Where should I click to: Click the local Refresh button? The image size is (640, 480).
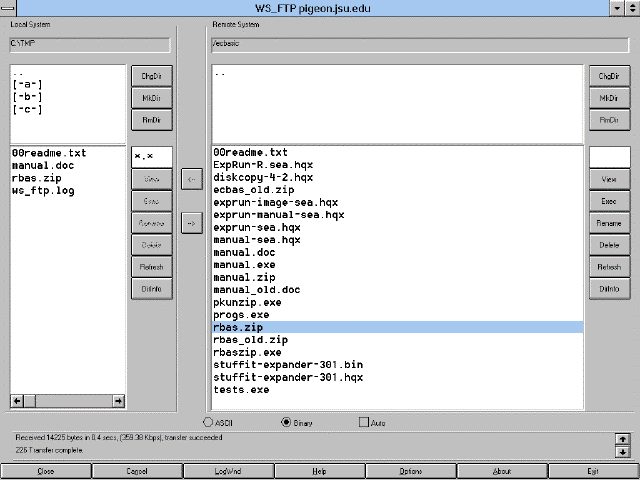point(152,267)
